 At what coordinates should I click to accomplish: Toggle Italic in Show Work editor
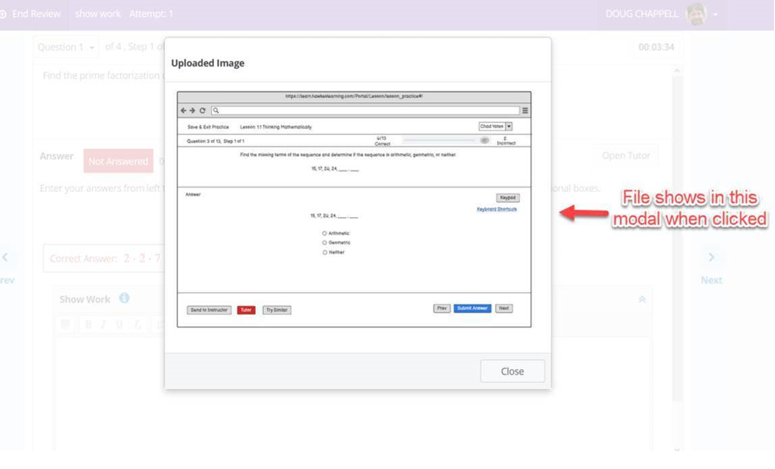tap(103, 324)
